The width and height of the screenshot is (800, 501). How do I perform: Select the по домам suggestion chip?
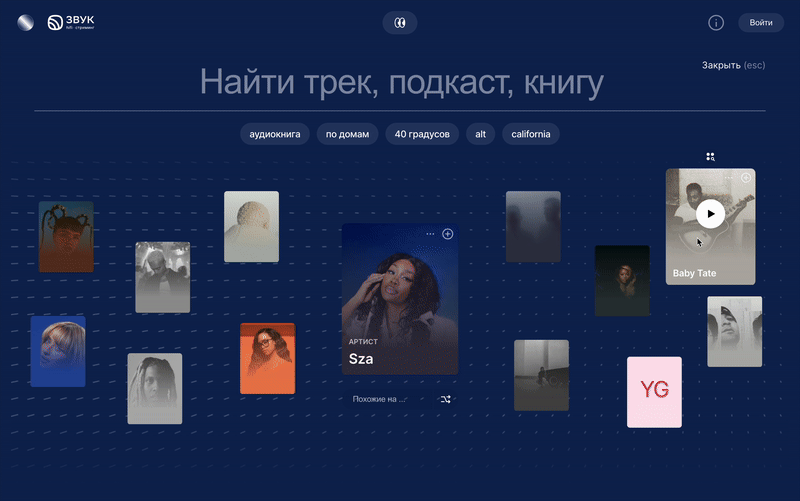347,134
